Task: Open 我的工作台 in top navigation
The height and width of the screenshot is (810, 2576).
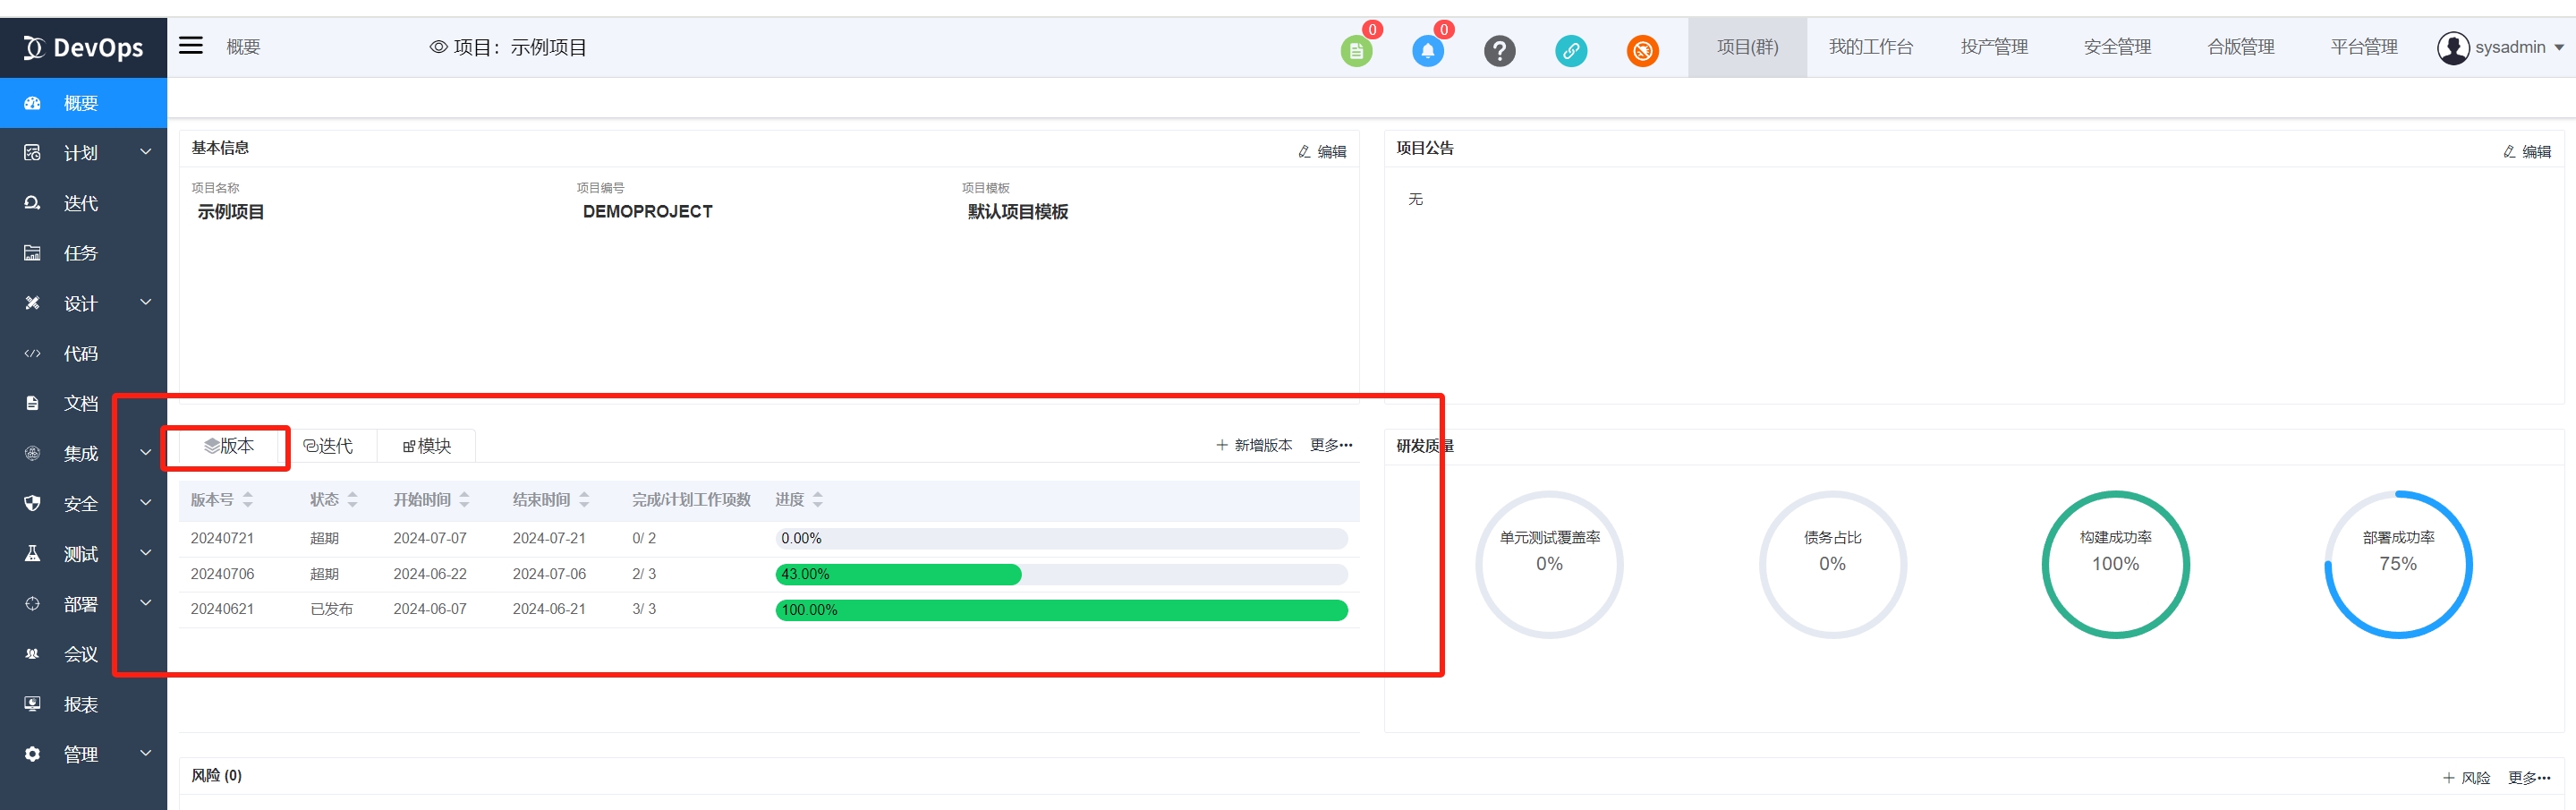Action: [x=1870, y=47]
